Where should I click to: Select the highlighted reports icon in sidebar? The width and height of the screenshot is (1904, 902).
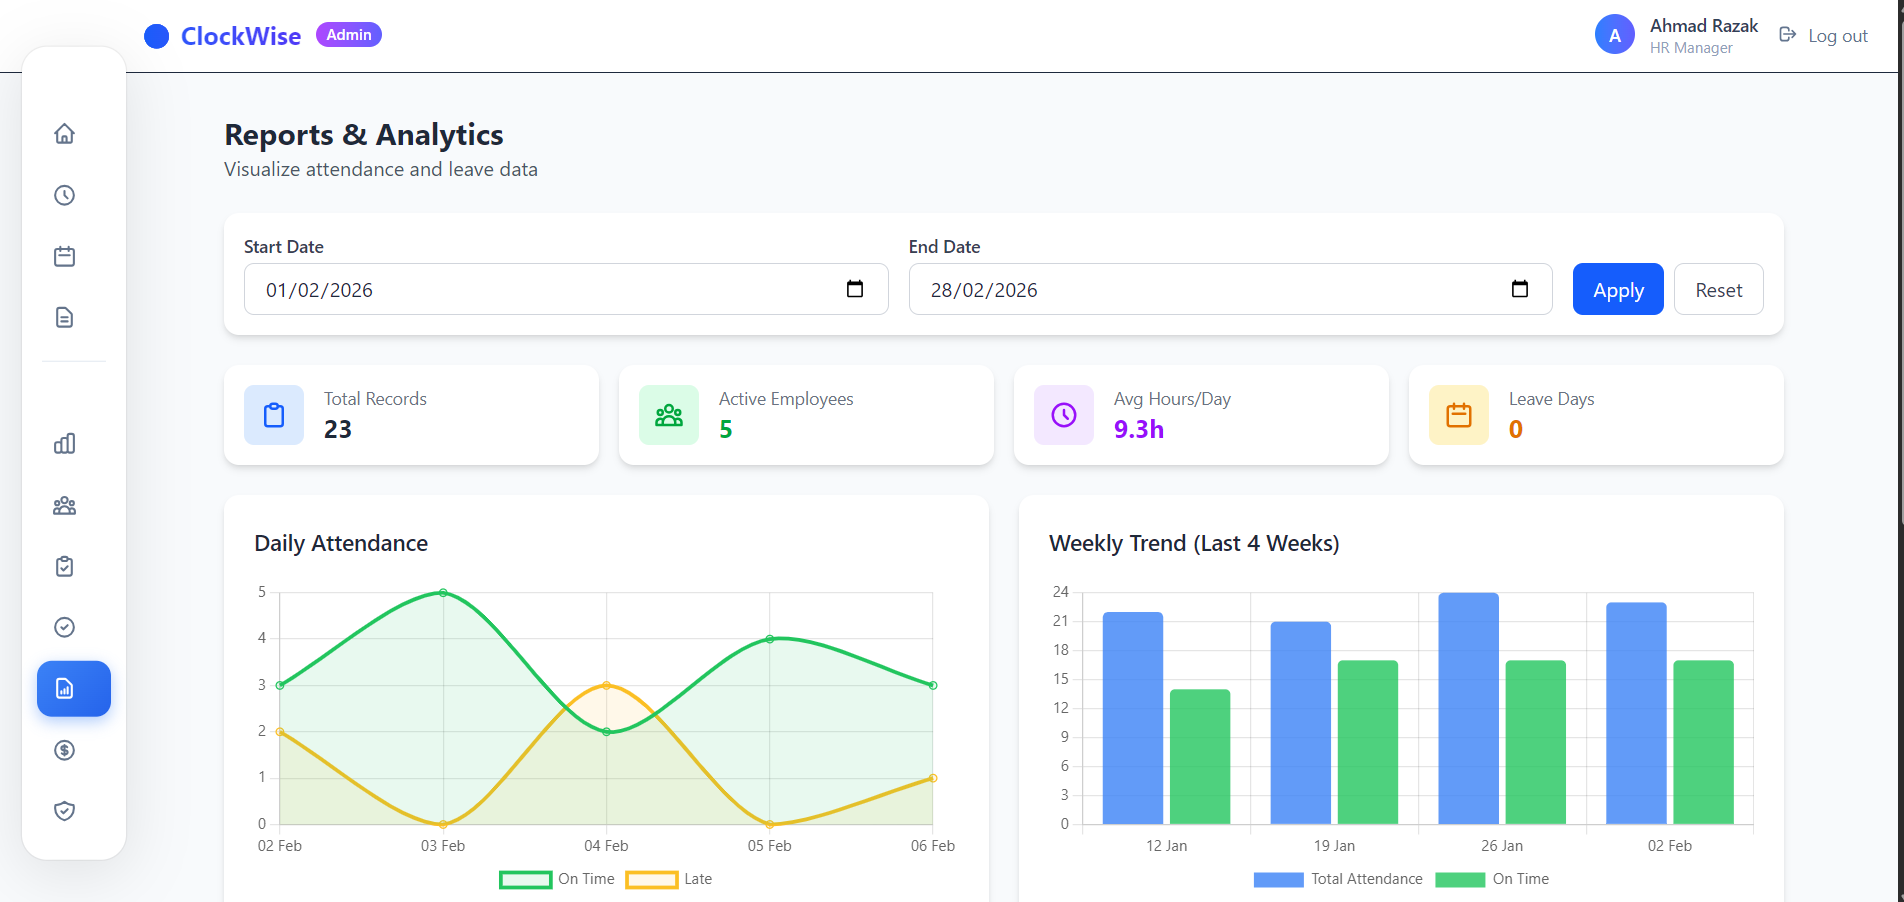coord(73,689)
